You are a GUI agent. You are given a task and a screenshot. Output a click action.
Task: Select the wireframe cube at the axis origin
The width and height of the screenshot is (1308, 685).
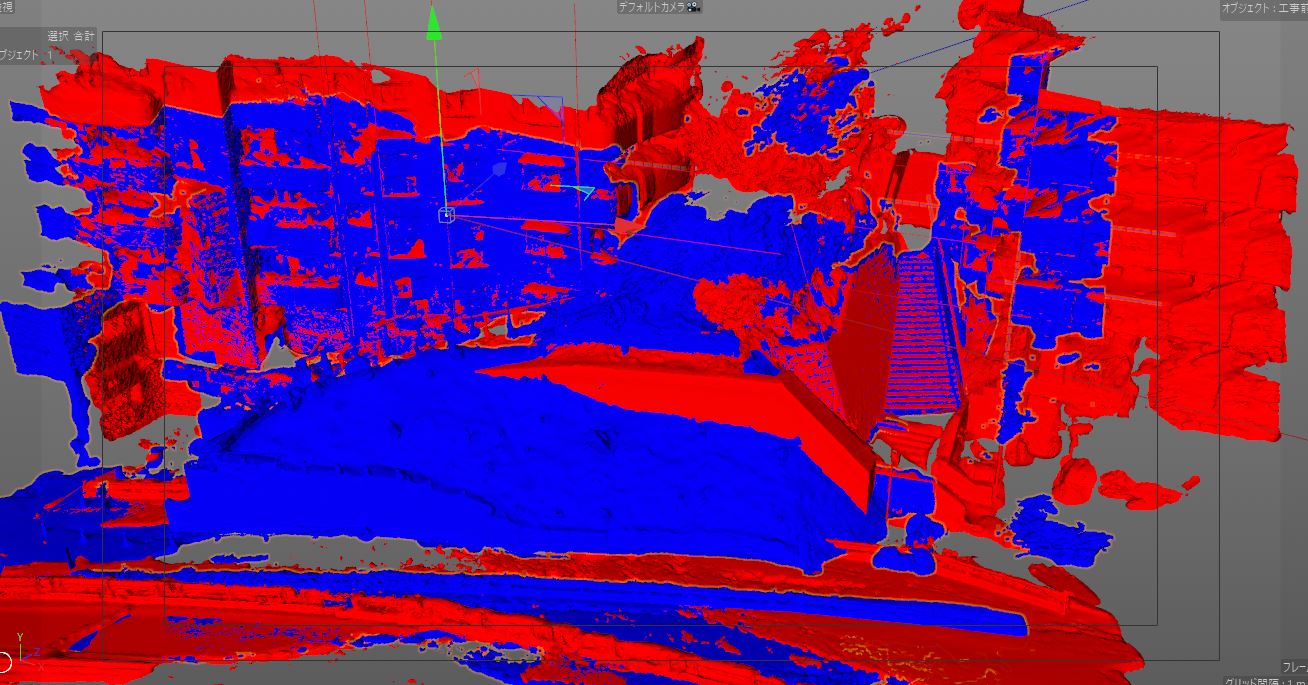coord(446,215)
